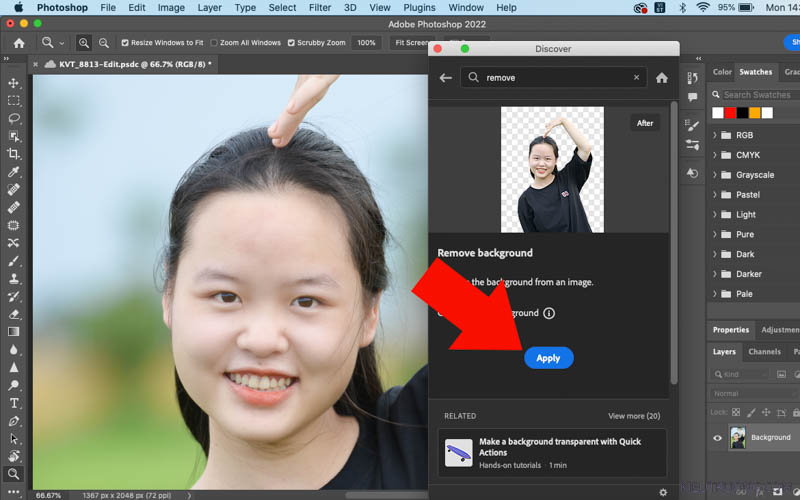The width and height of the screenshot is (800, 500).
Task: Open the Layer menu
Action: [209, 8]
